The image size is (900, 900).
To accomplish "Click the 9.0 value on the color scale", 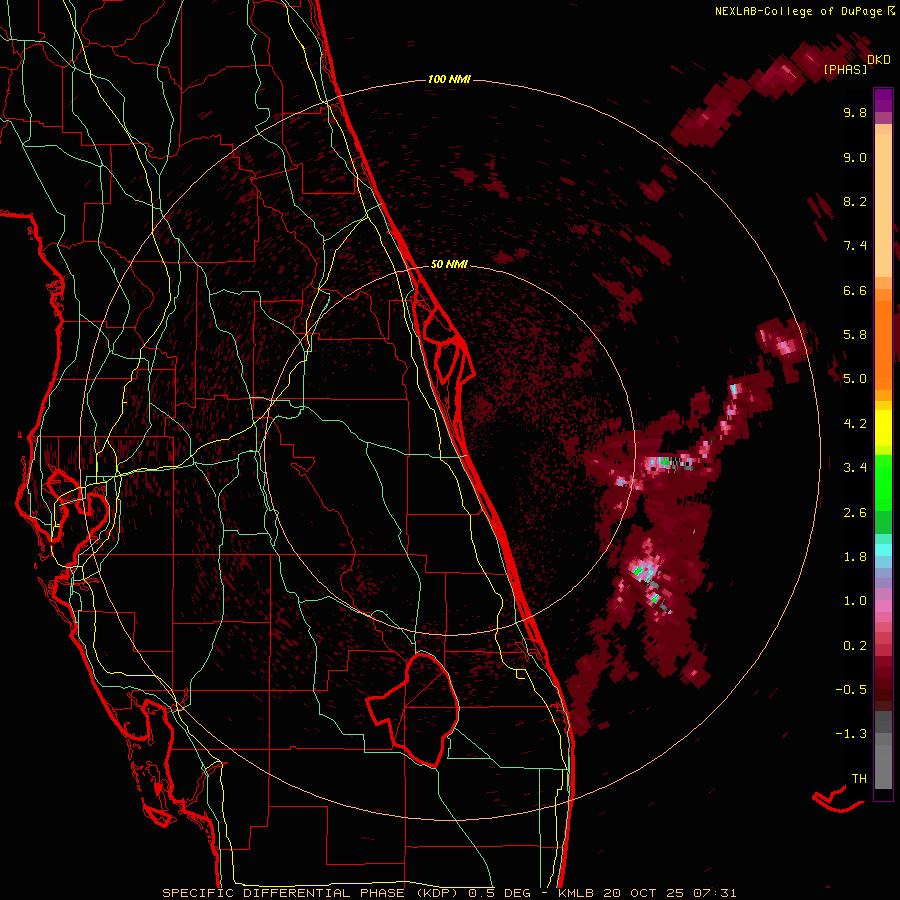I will [x=855, y=157].
